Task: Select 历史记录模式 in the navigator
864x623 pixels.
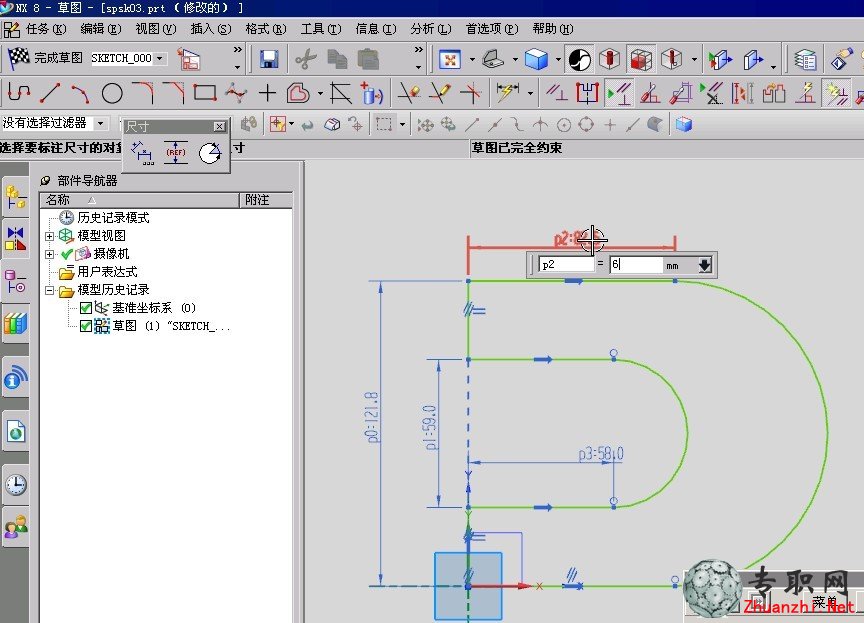Action: coord(113,218)
